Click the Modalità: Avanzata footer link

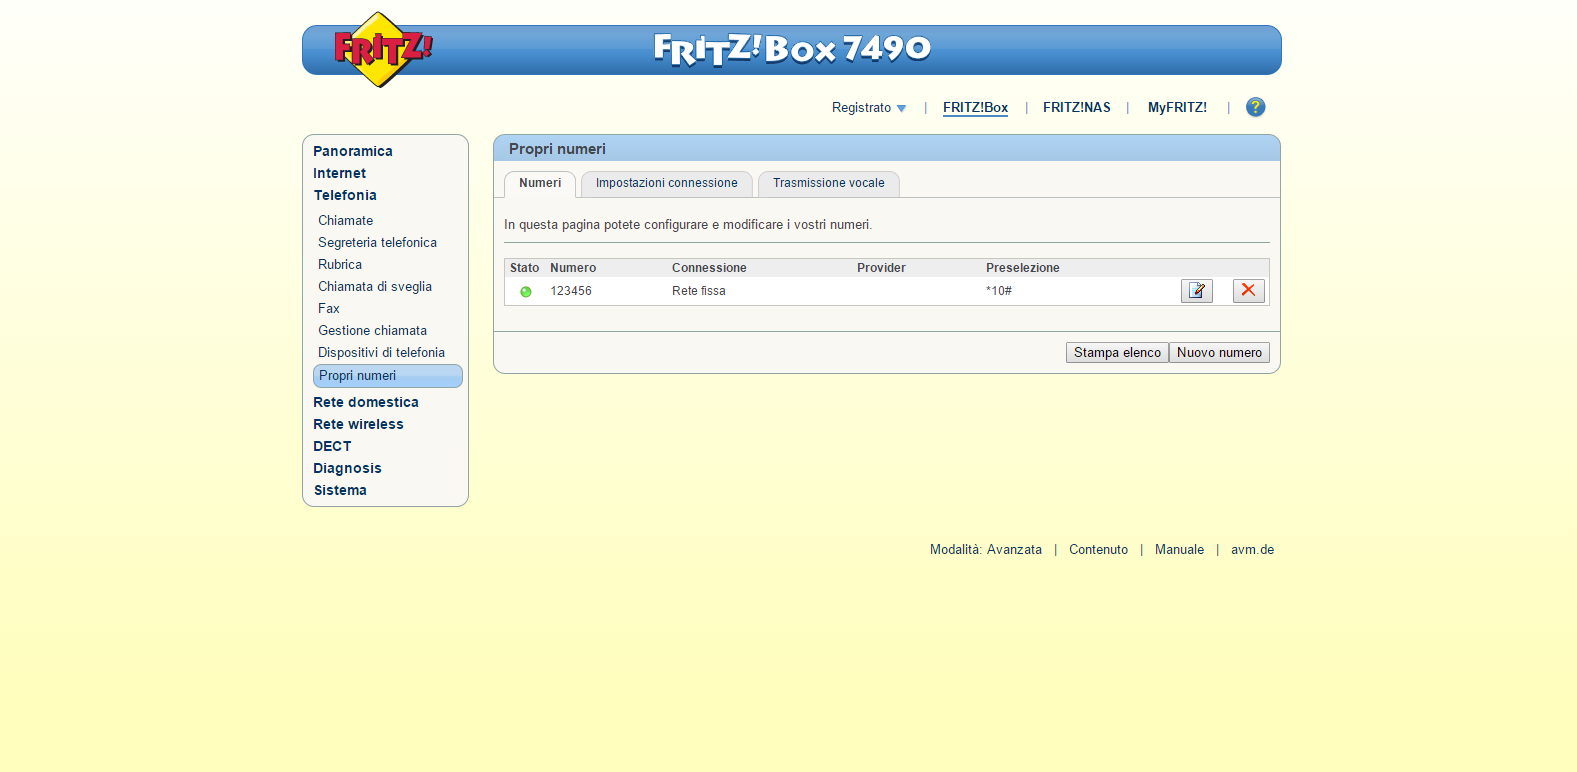tap(985, 550)
